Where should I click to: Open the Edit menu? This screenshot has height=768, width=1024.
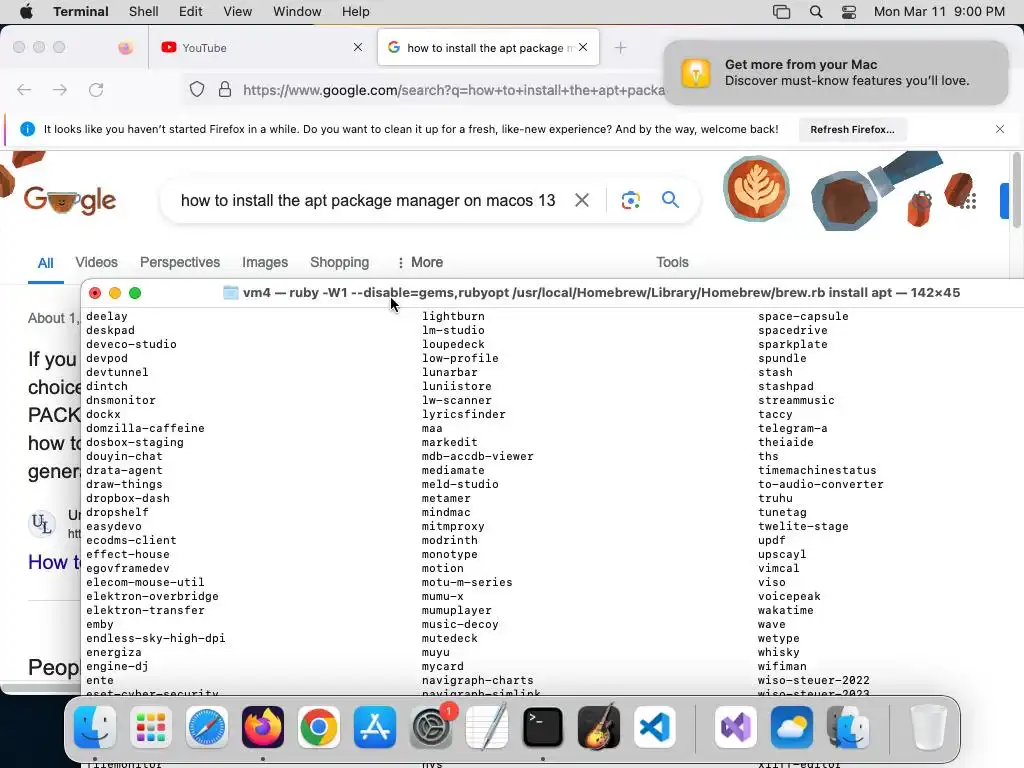(190, 11)
